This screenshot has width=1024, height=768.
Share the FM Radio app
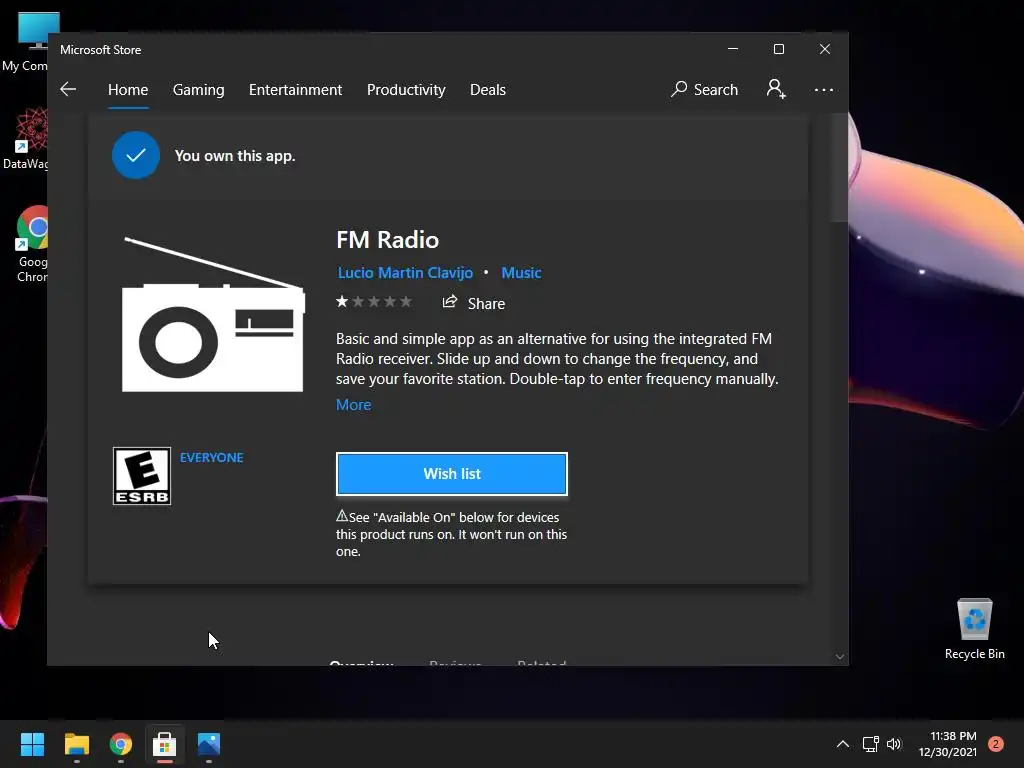[474, 303]
